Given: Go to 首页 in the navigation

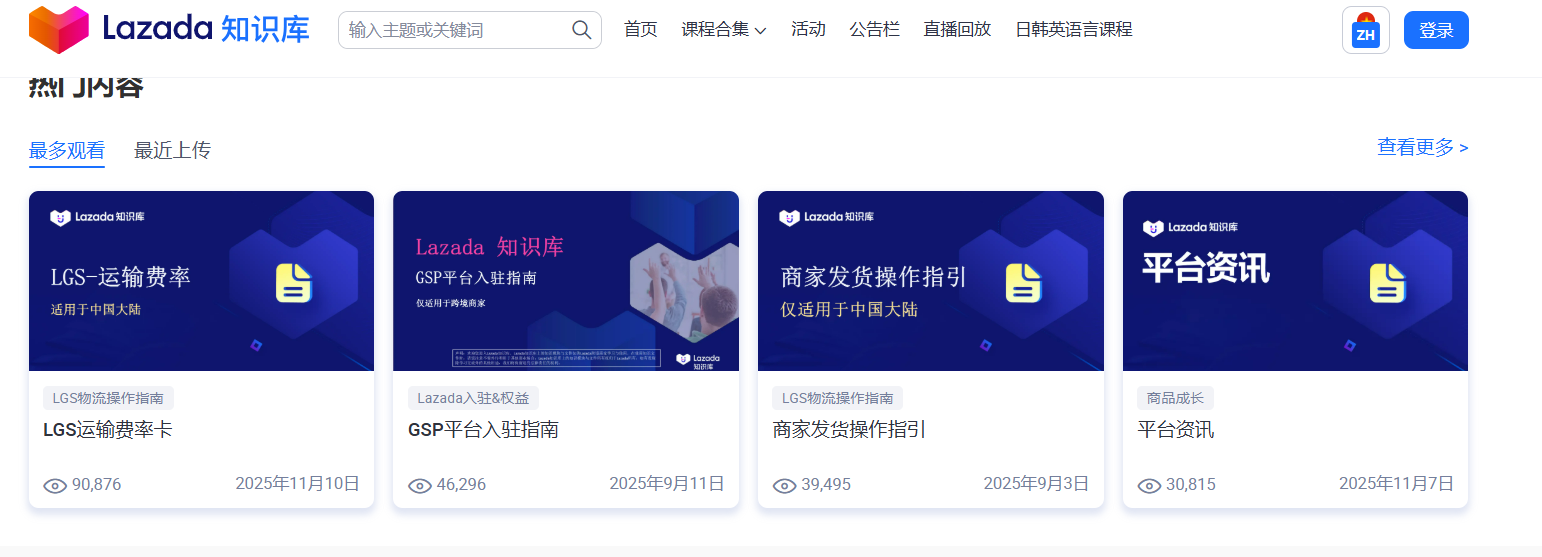Looking at the screenshot, I should coord(641,30).
